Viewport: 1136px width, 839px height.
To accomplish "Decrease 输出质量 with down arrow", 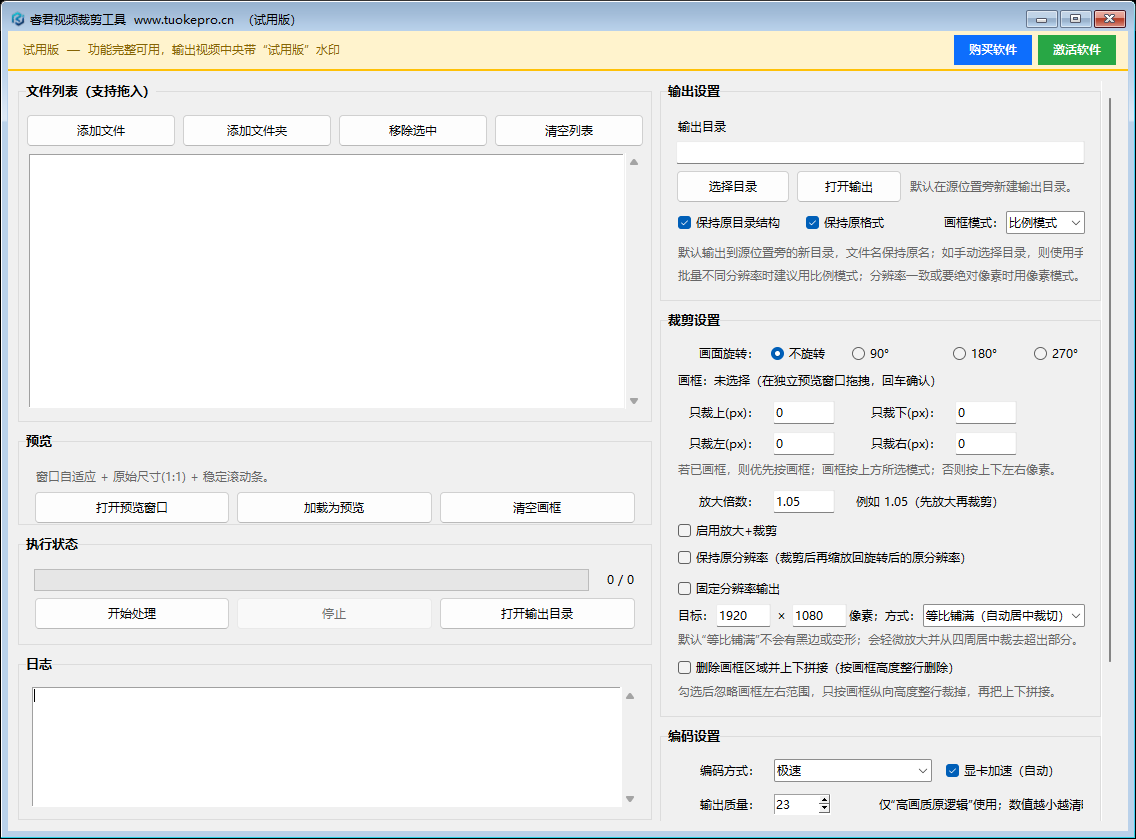I will pyautogui.click(x=824, y=809).
